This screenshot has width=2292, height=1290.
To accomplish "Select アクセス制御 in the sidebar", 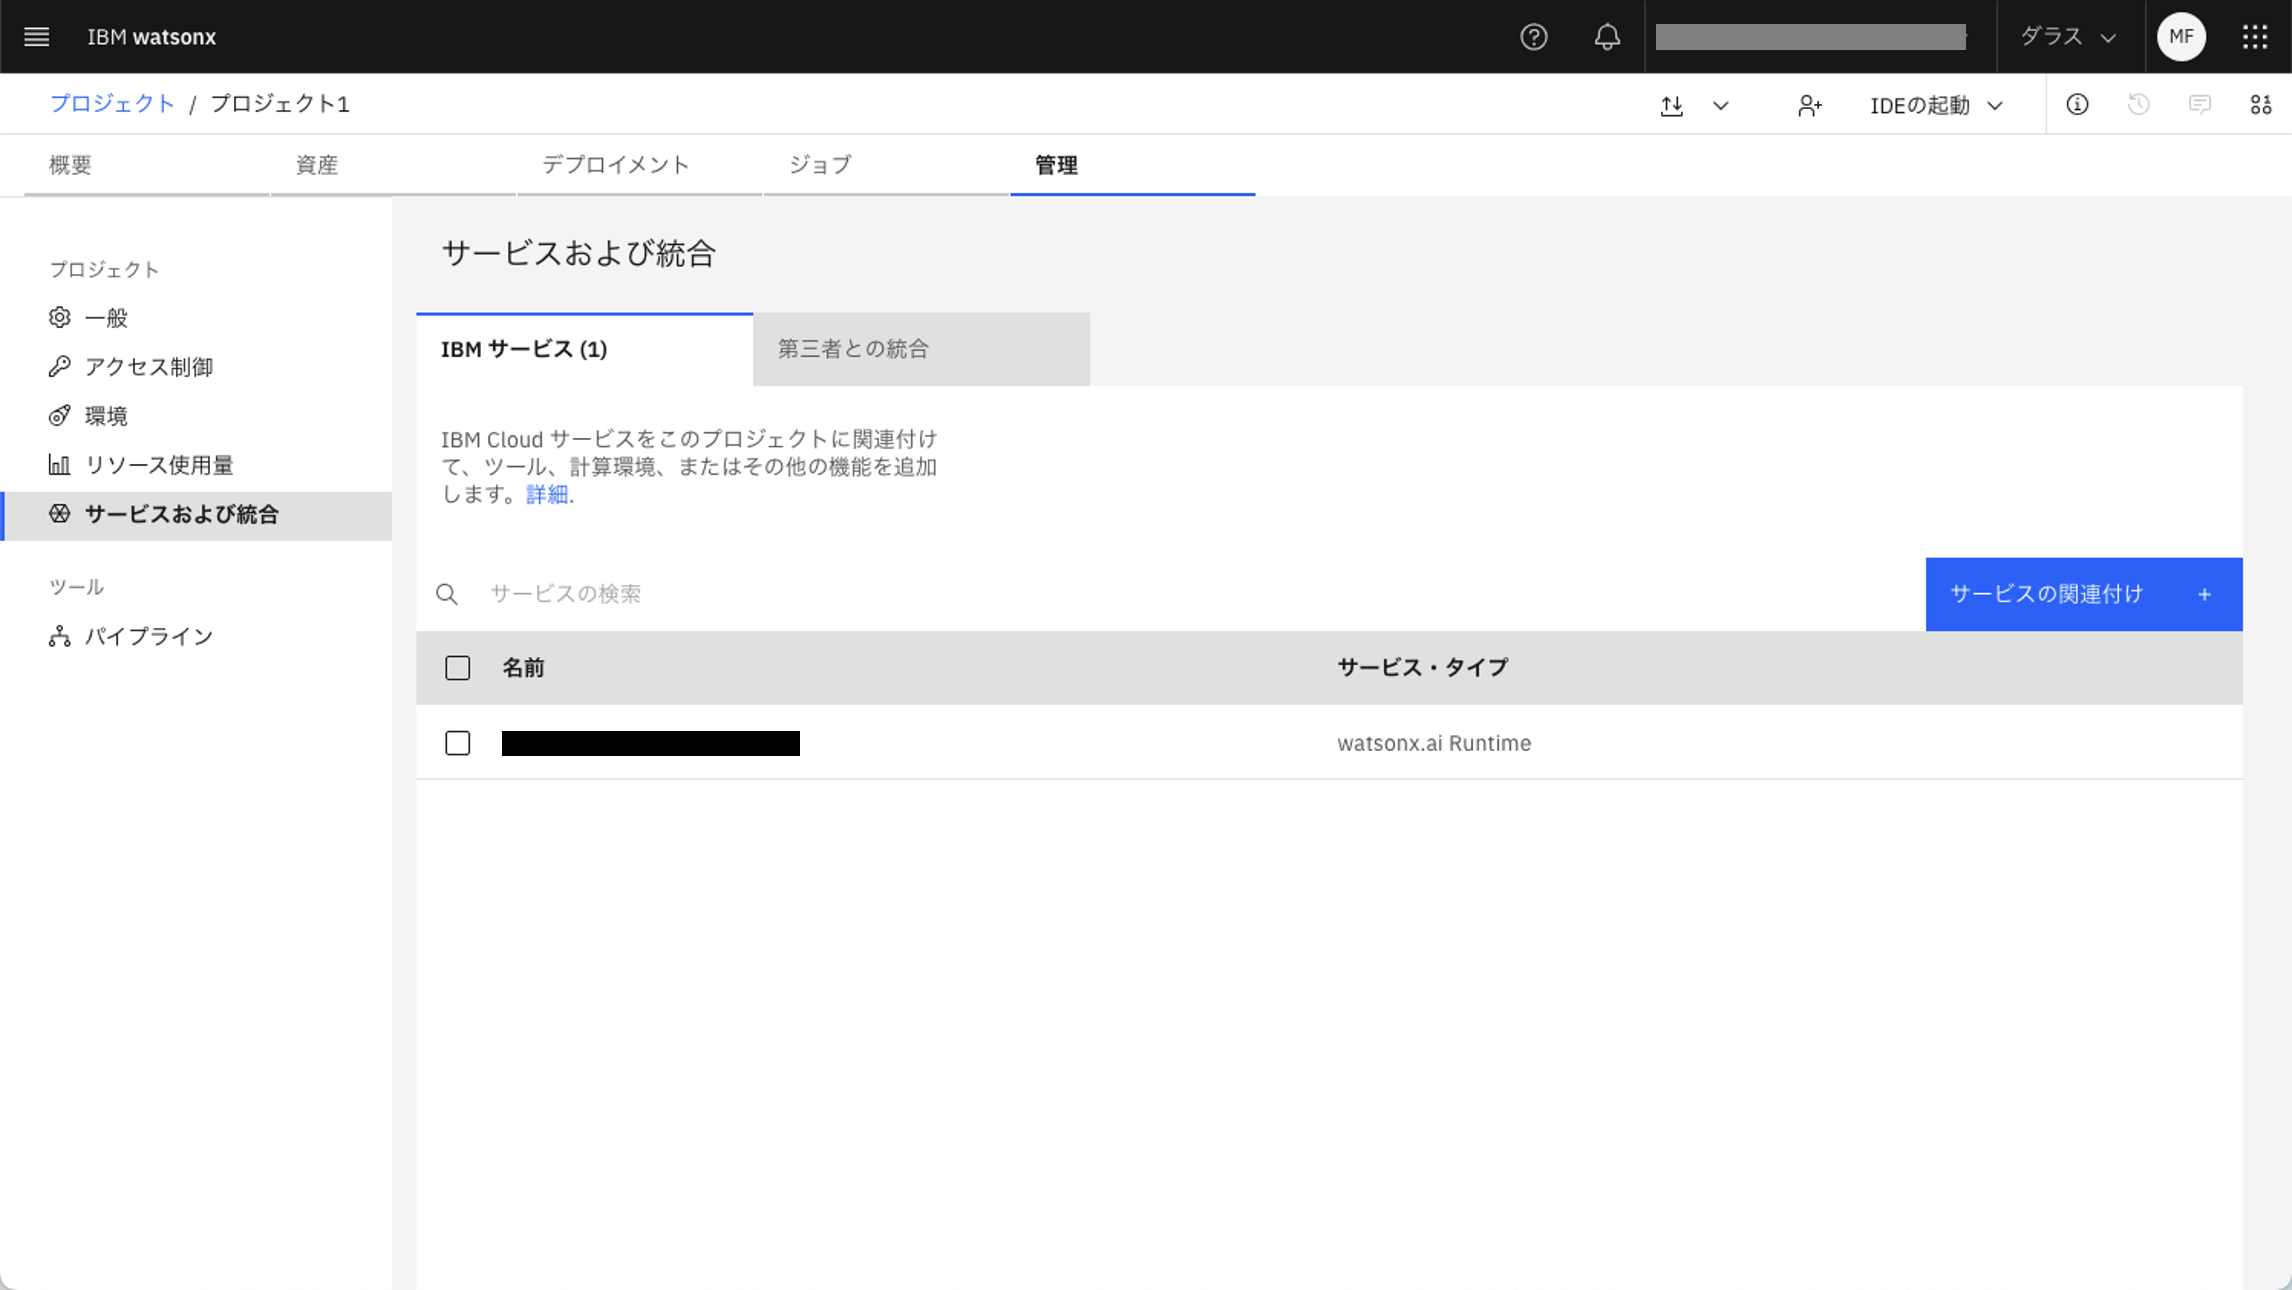I will point(149,367).
